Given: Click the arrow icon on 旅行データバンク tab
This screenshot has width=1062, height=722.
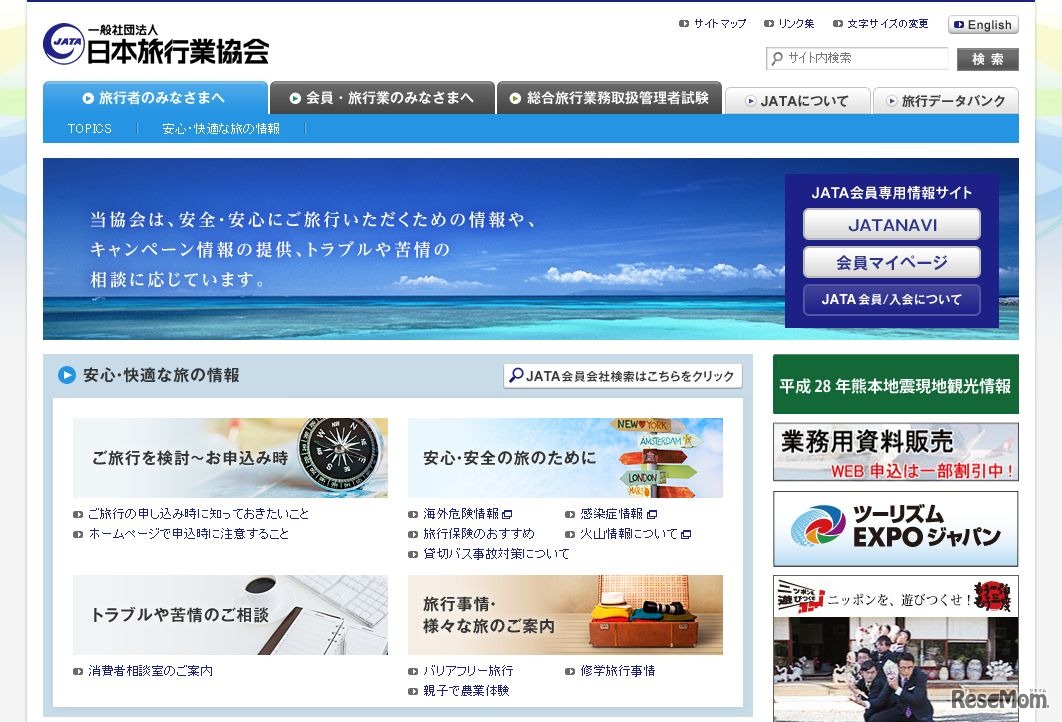Looking at the screenshot, I should click(892, 102).
